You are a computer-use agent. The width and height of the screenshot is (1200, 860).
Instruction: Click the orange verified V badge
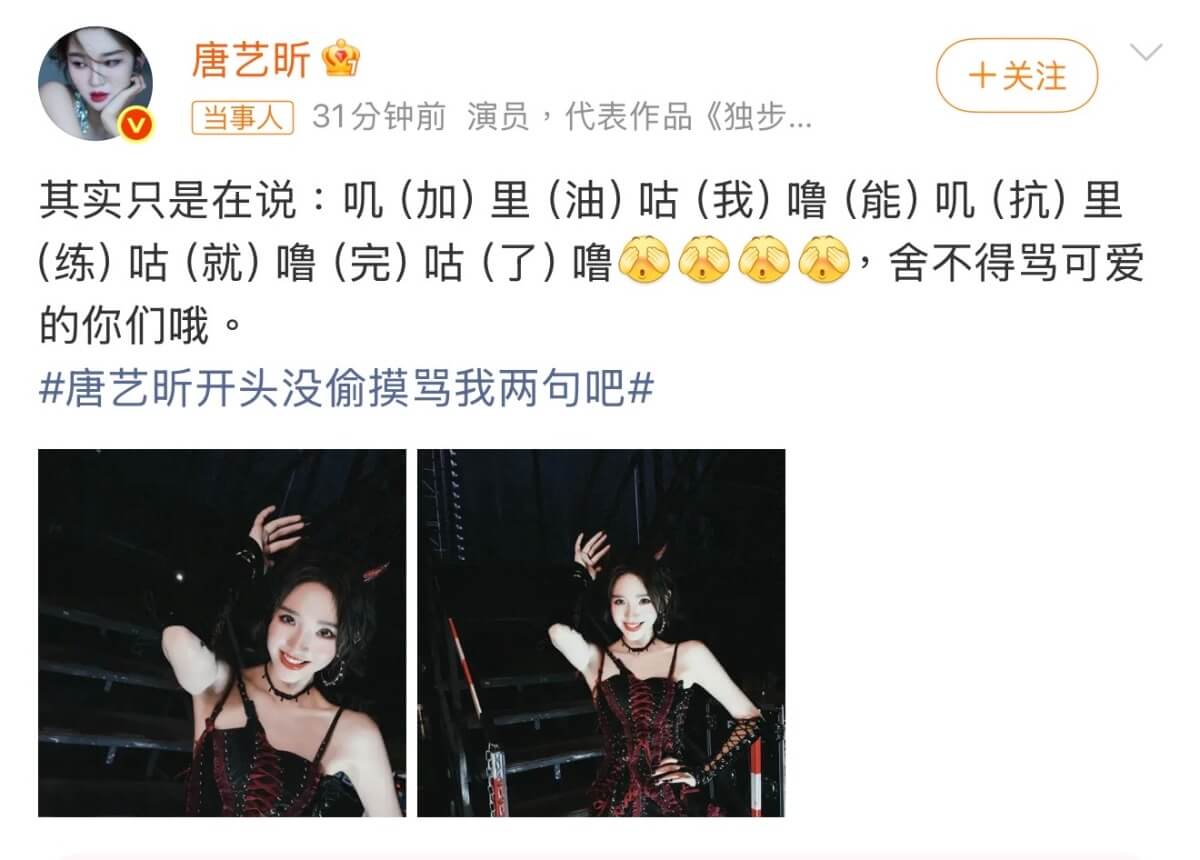135,124
